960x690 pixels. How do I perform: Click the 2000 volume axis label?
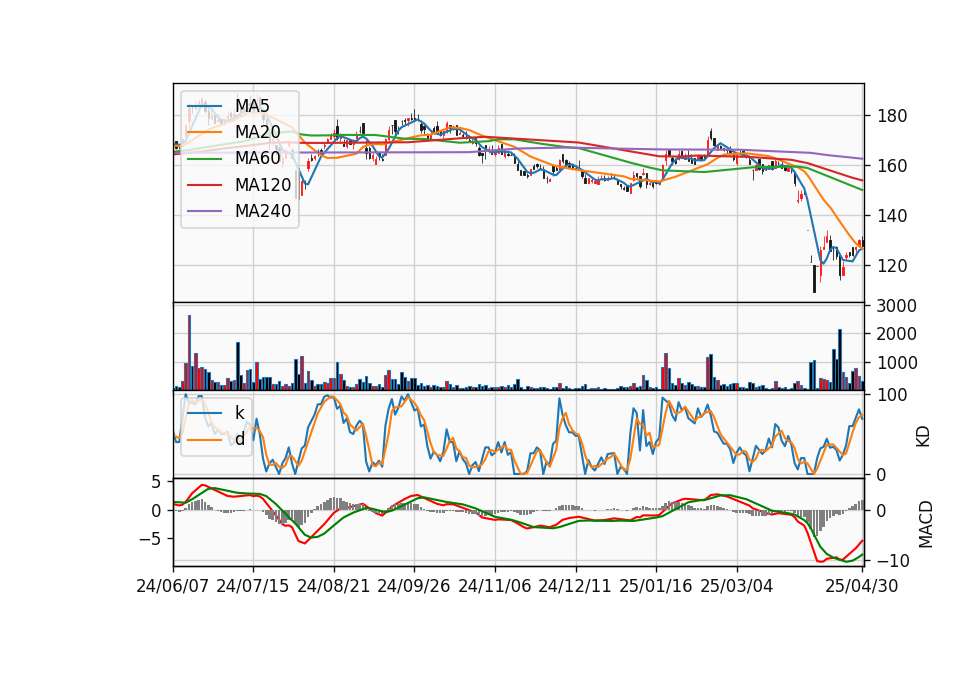point(897,334)
